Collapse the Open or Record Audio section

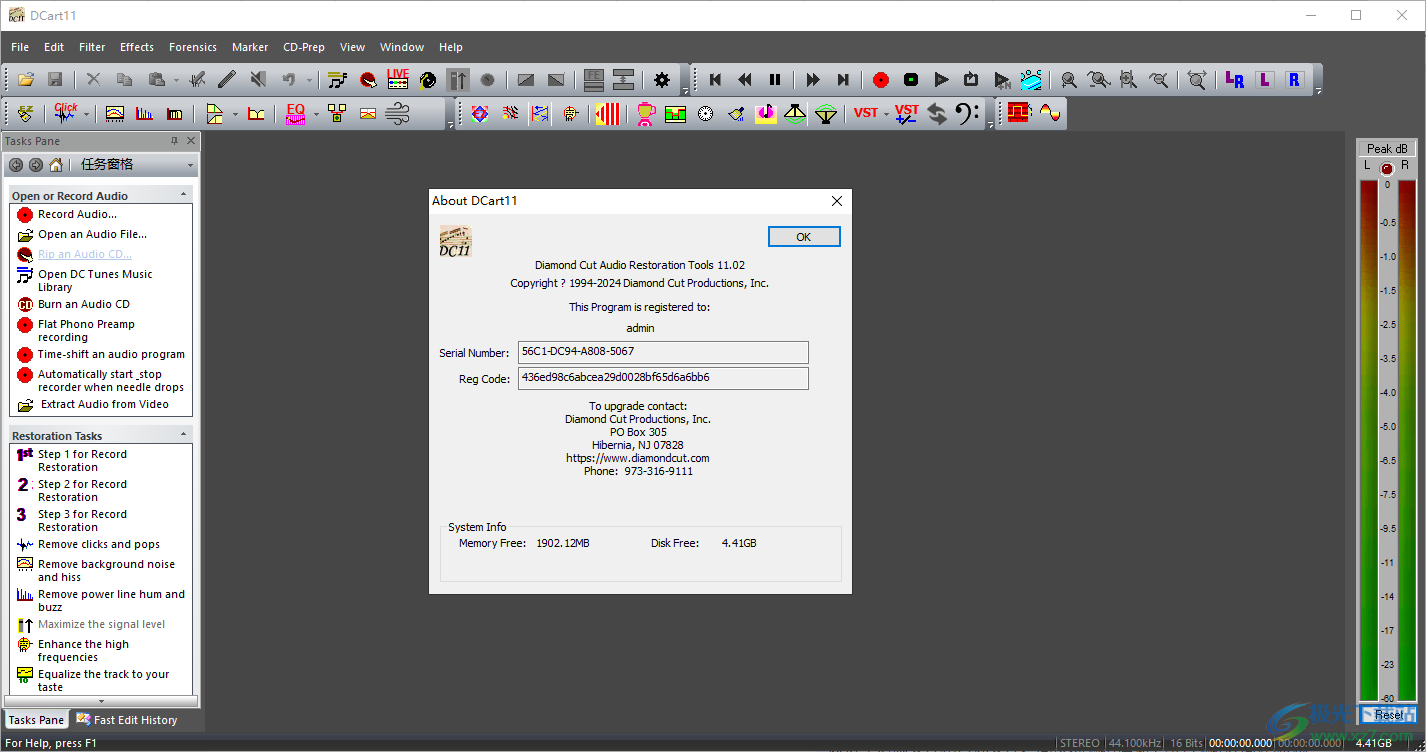point(183,195)
